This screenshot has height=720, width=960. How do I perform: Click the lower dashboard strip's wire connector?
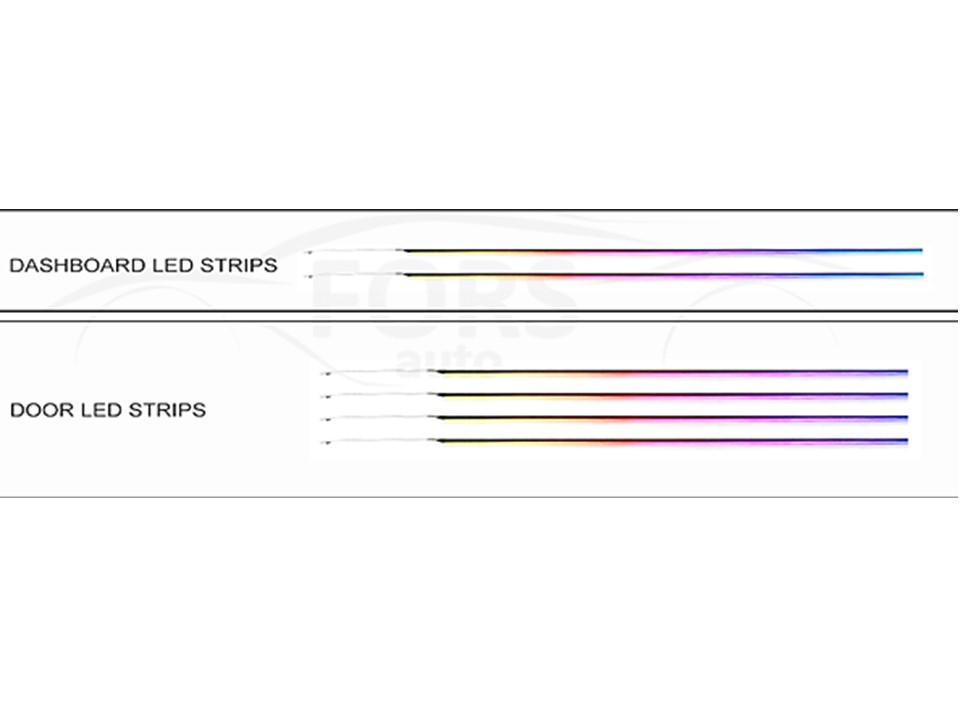(x=309, y=277)
